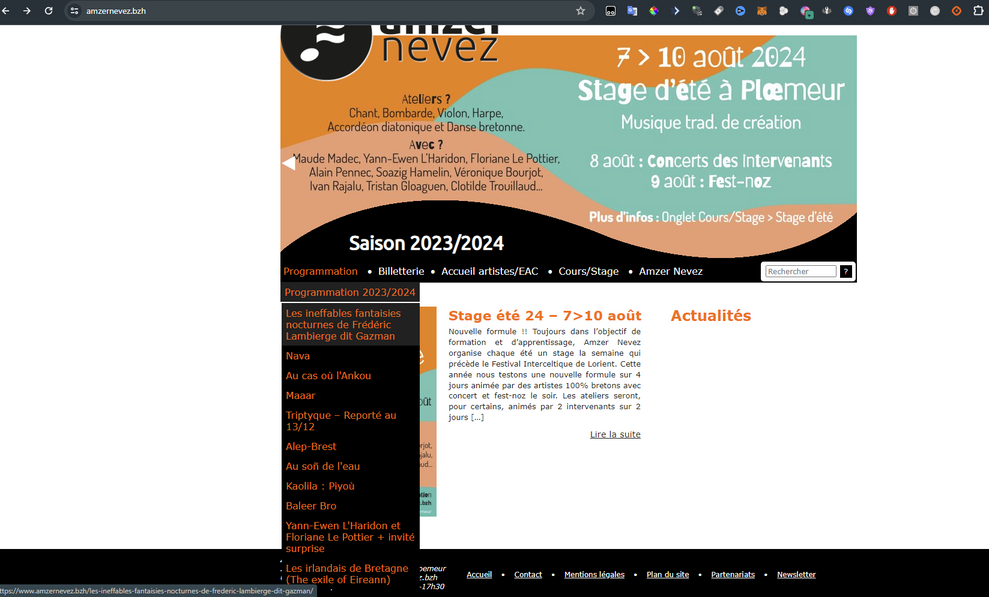Click the red stop-hand blocker extension
This screenshot has width=989, height=597.
[891, 11]
